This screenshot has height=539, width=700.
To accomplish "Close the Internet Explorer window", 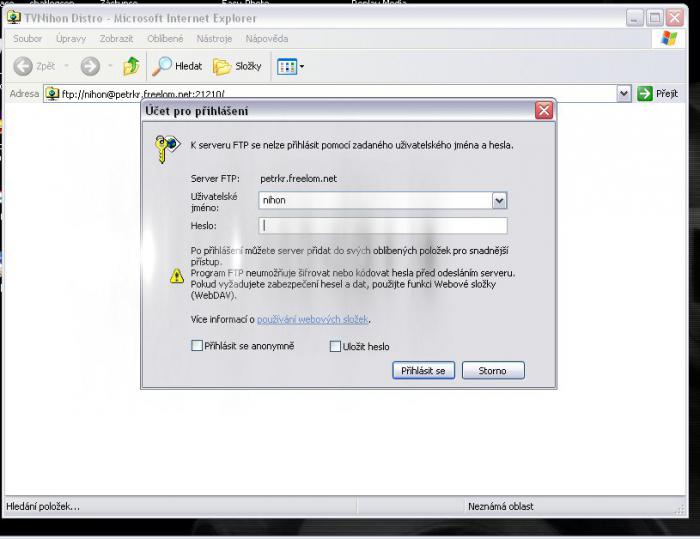I will (675, 18).
